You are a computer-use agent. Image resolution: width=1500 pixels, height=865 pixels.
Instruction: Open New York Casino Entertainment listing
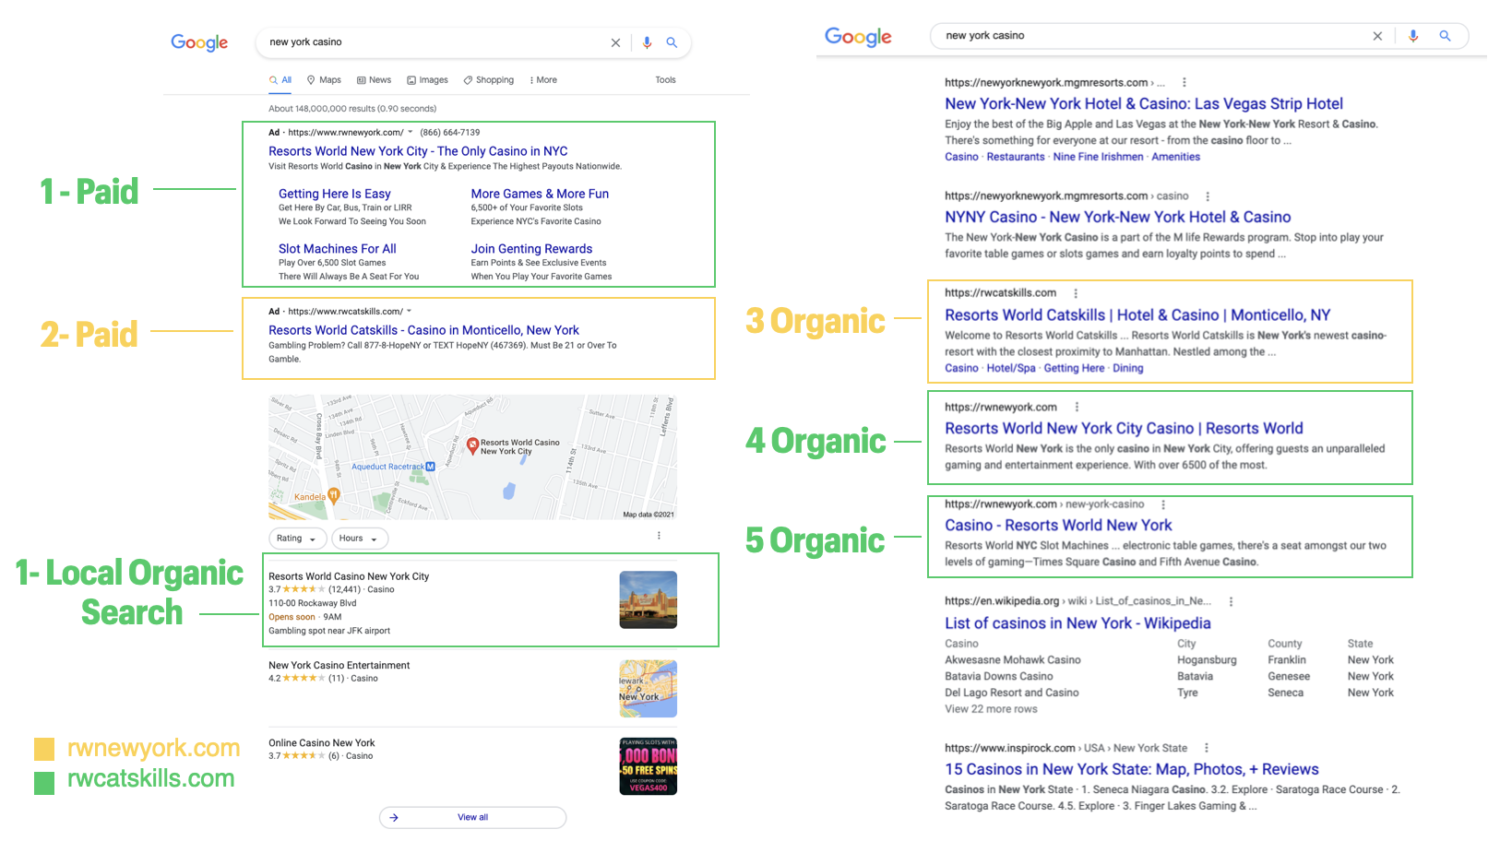pyautogui.click(x=339, y=665)
